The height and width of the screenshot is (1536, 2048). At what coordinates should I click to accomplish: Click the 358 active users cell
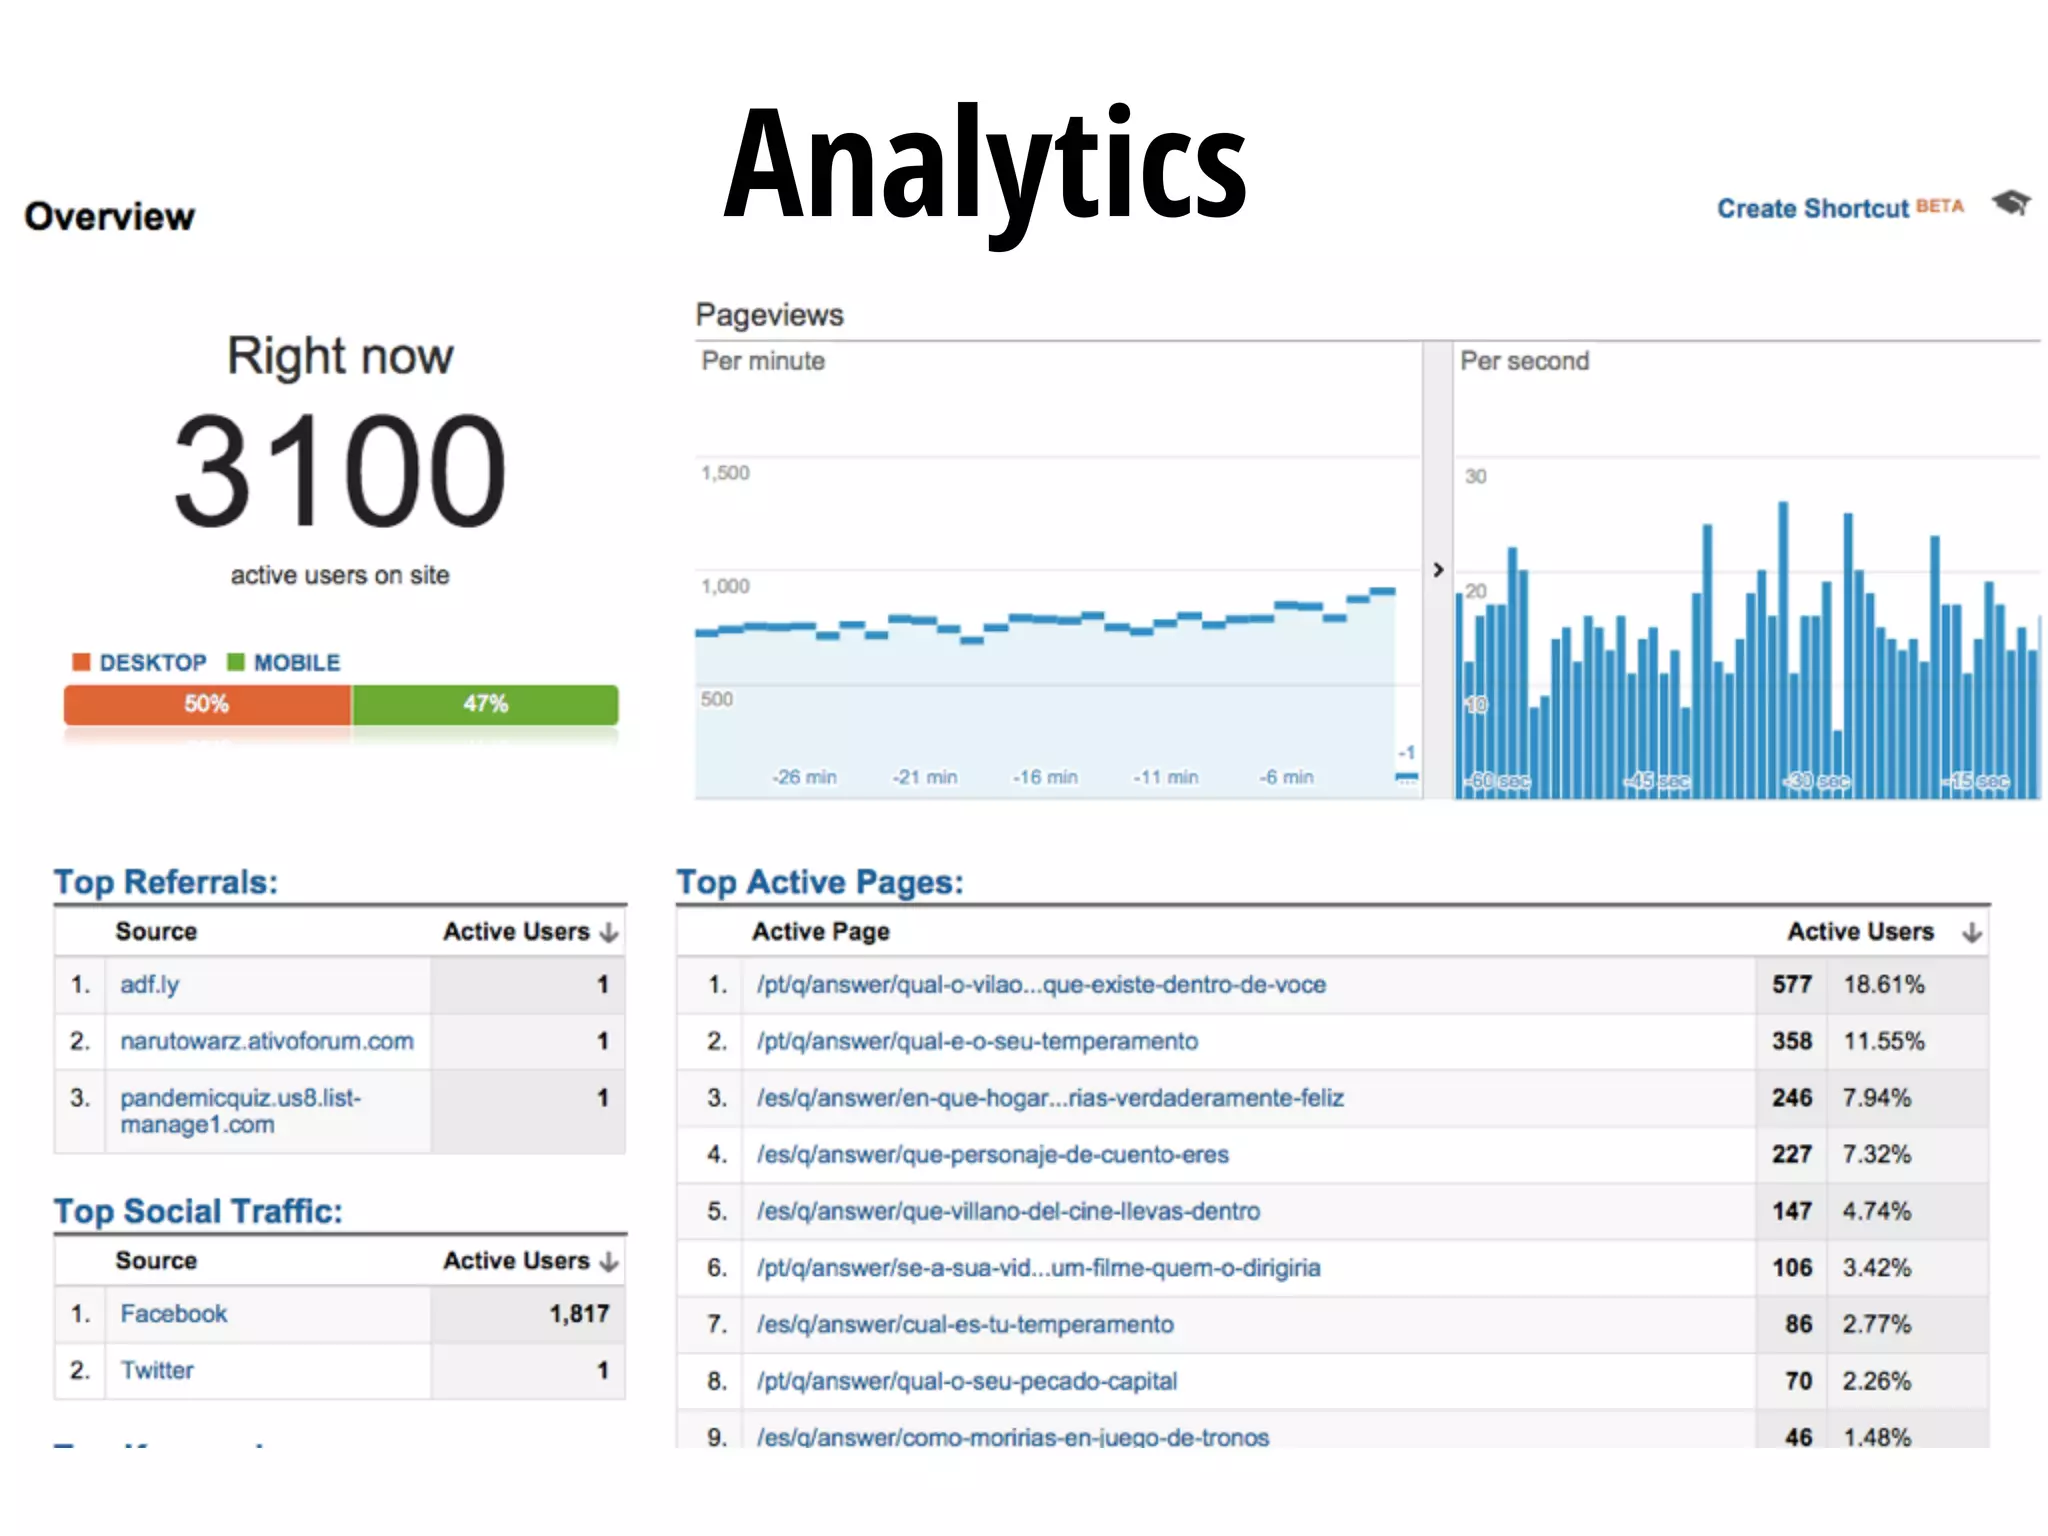tap(1792, 1042)
